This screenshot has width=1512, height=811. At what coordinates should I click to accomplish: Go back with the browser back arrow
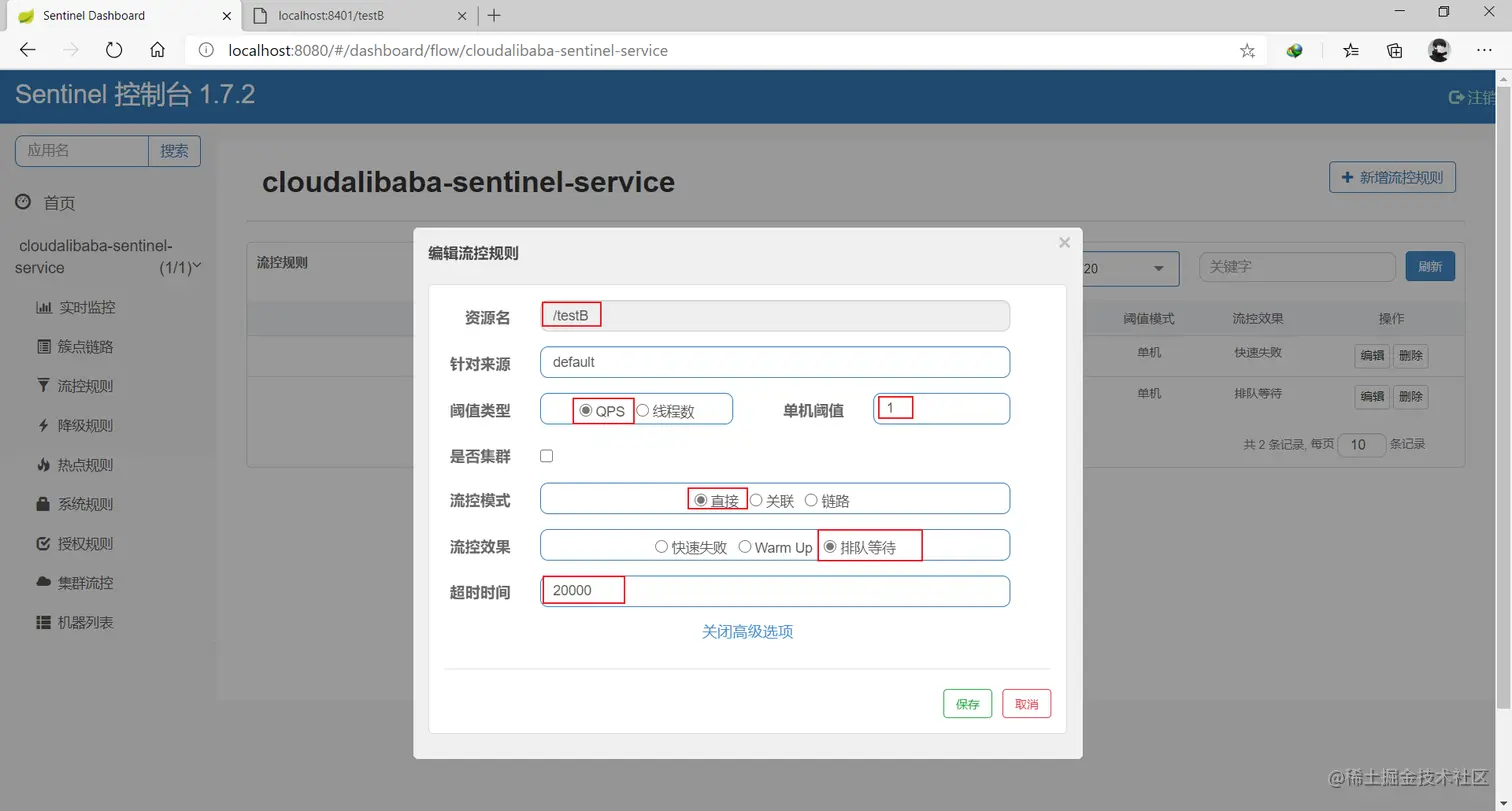28,50
